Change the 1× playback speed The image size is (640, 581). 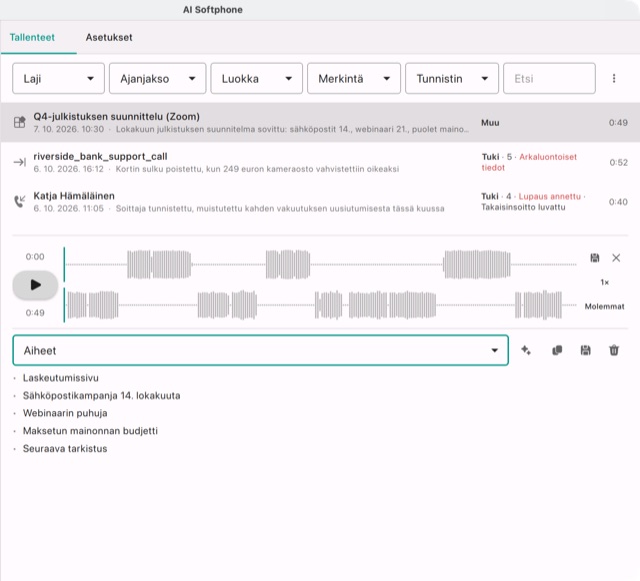(x=604, y=282)
